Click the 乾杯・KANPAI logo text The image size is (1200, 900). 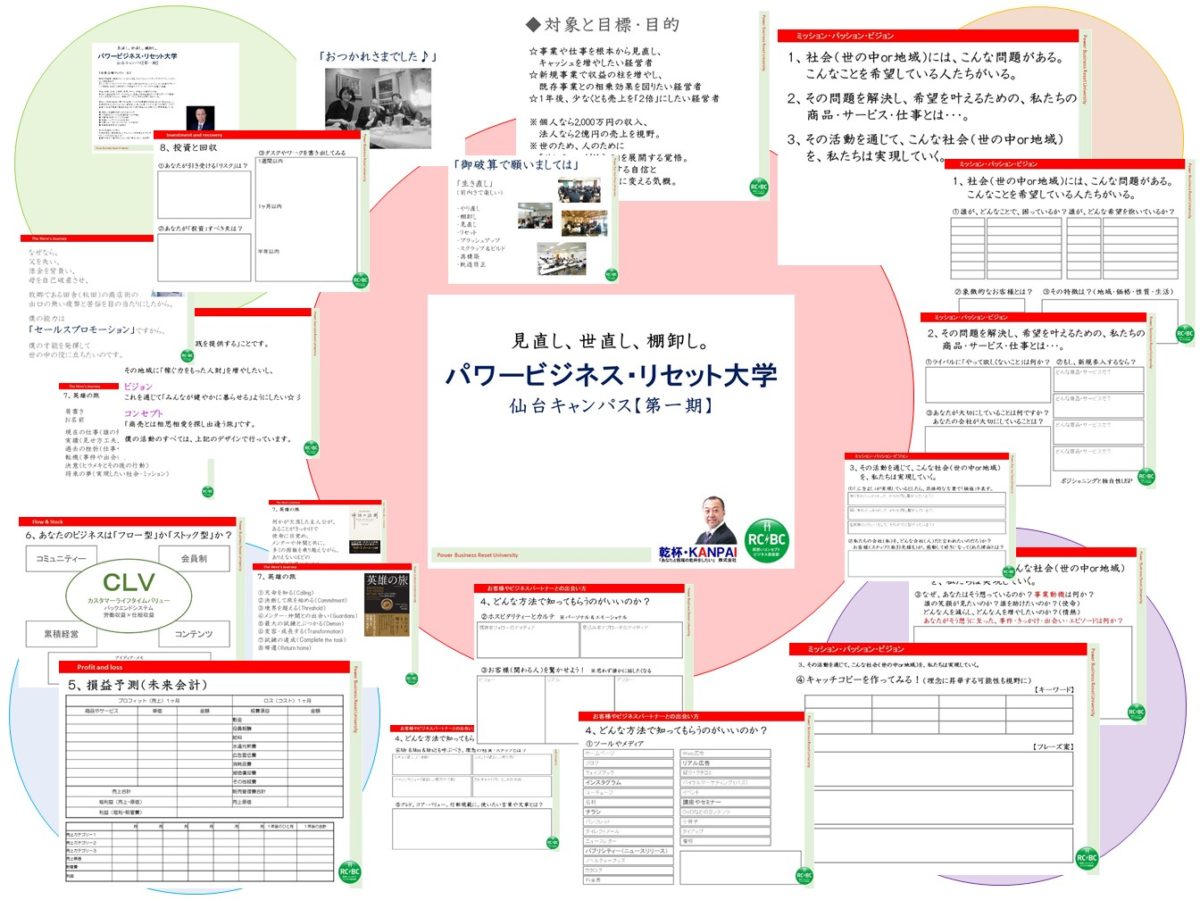[x=697, y=552]
